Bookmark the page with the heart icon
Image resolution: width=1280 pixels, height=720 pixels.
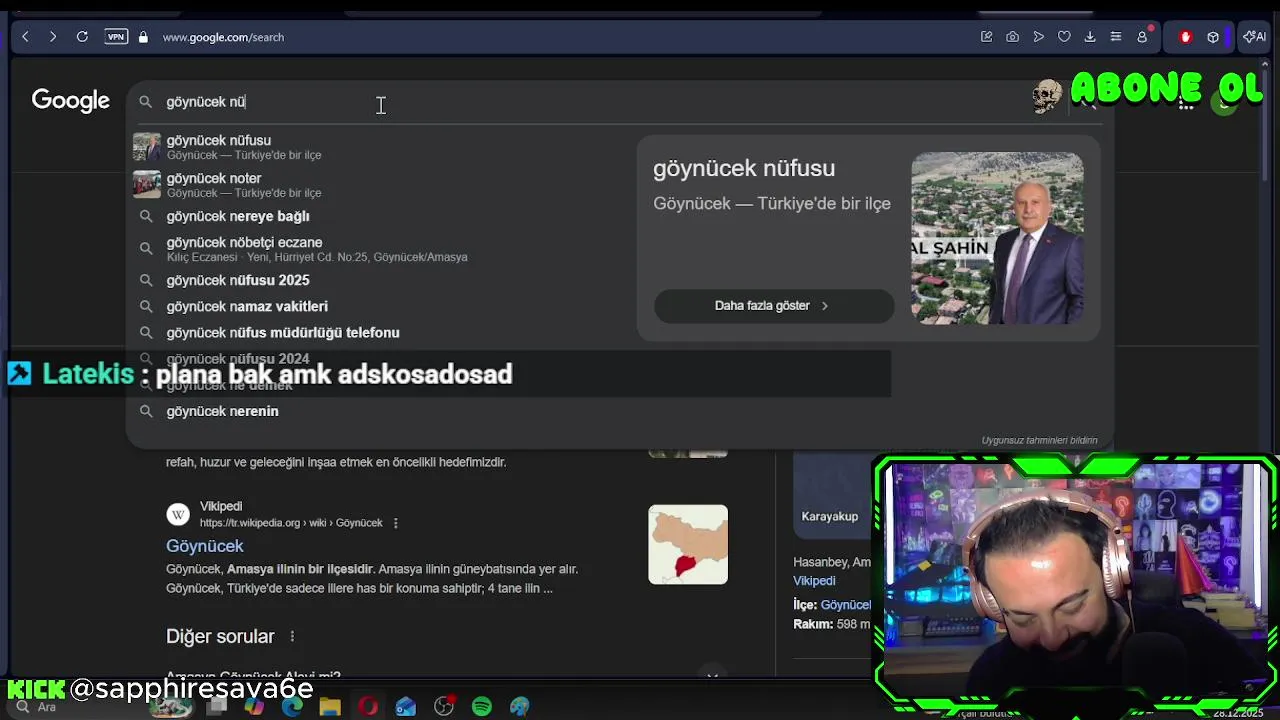click(x=1064, y=37)
